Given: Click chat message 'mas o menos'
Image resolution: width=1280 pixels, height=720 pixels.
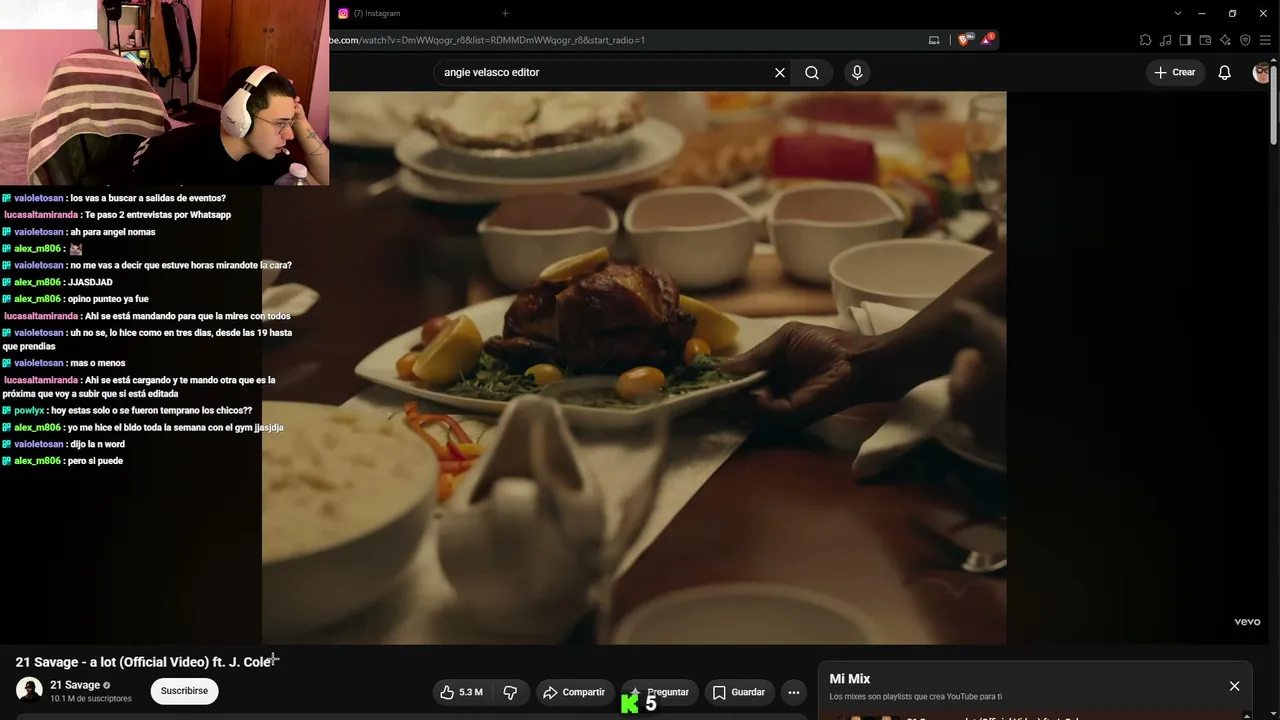Looking at the screenshot, I should pyautogui.click(x=98, y=363).
